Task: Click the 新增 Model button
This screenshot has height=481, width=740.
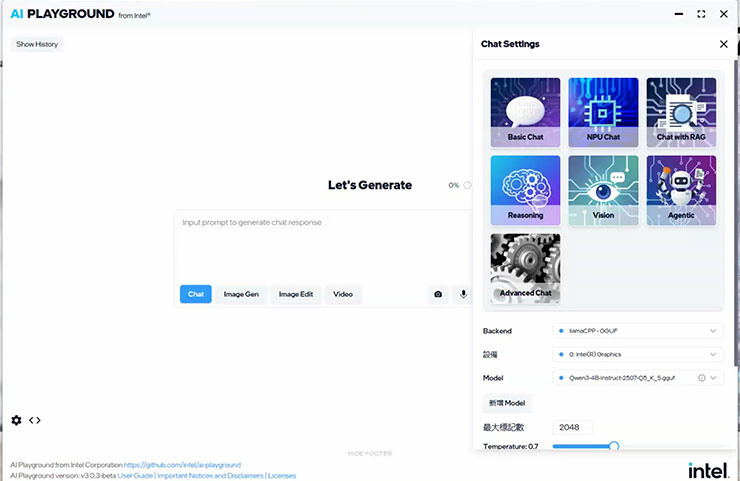Action: click(507, 403)
